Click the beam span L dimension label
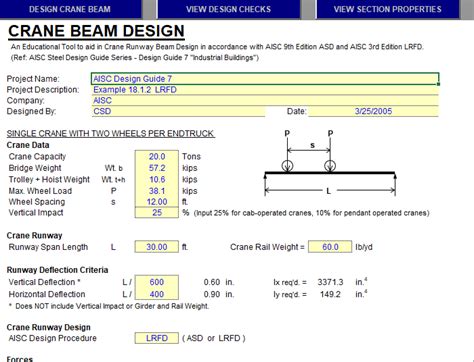Viewport: 474px width, 362px height. pyautogui.click(x=328, y=191)
